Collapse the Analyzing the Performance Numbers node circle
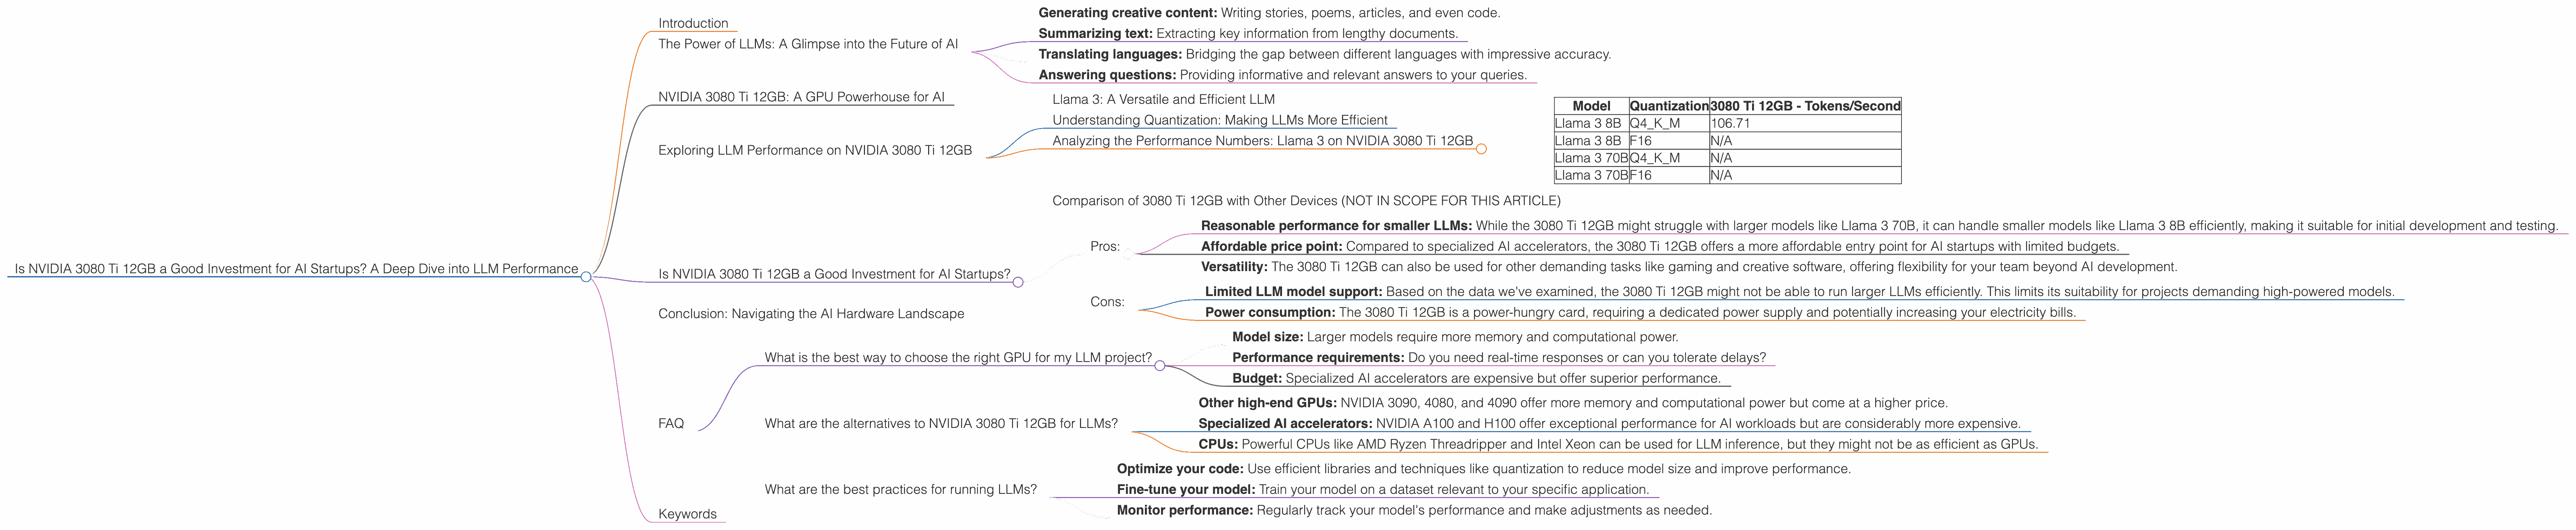 (x=1481, y=149)
